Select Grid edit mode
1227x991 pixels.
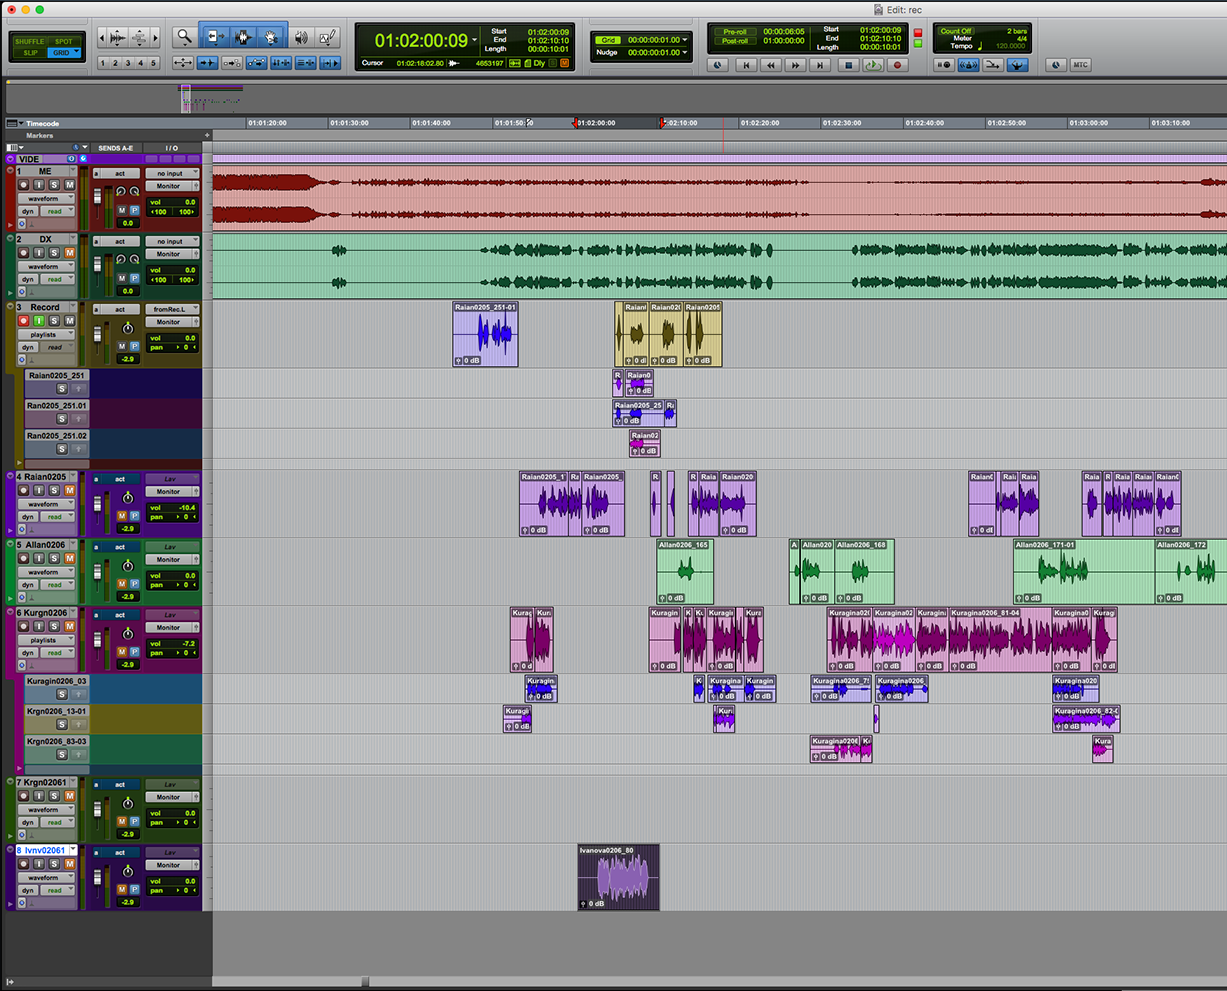64,52
